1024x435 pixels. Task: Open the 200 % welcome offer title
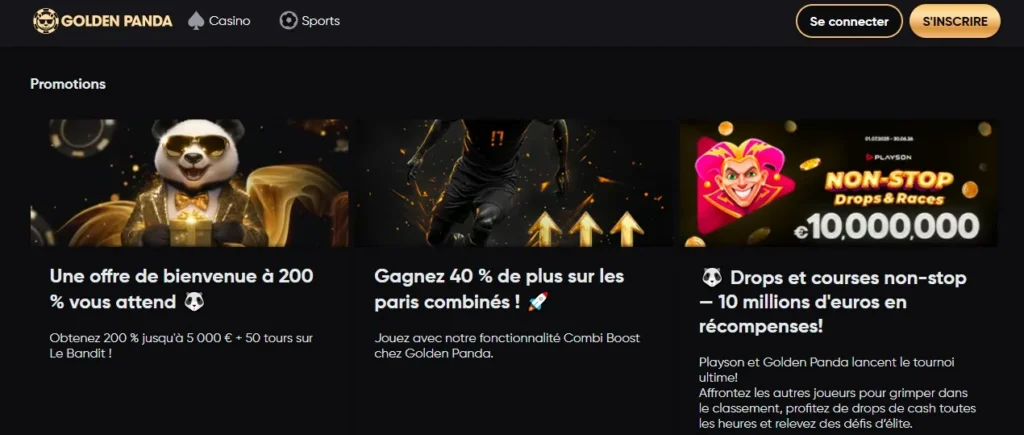pos(182,289)
